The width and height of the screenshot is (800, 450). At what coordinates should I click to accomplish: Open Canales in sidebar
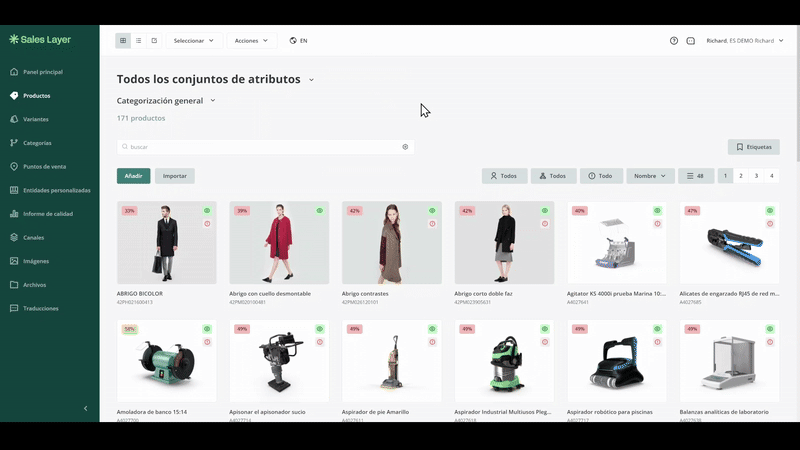[34, 238]
